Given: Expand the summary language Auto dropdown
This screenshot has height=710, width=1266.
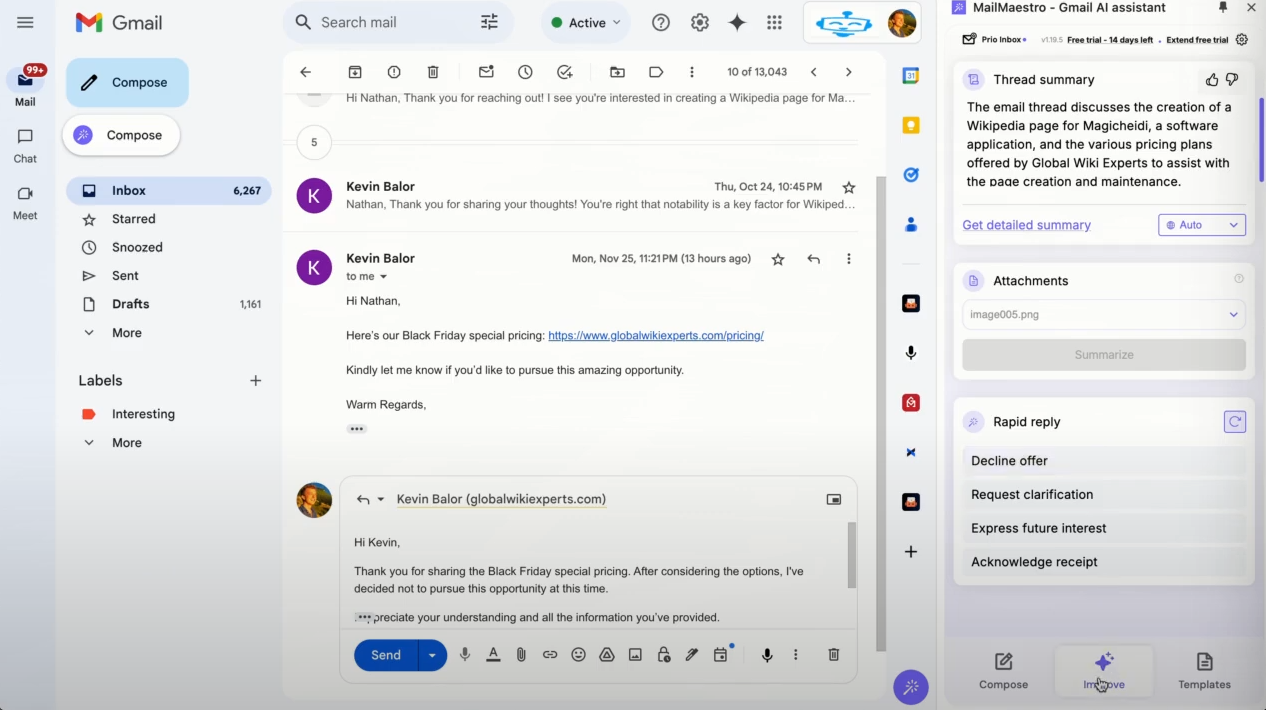Looking at the screenshot, I should [x=1202, y=225].
